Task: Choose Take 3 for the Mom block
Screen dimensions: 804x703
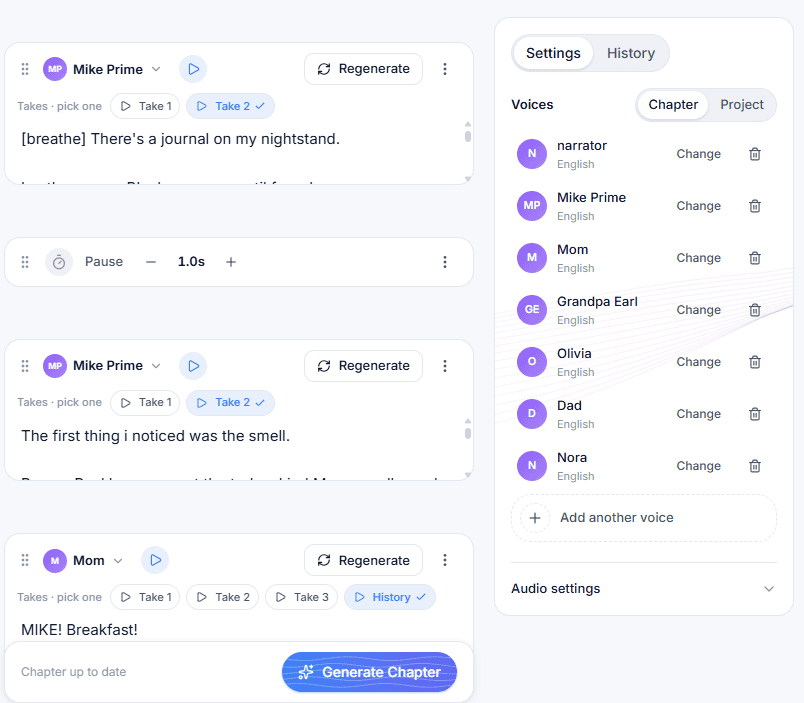Action: click(302, 597)
